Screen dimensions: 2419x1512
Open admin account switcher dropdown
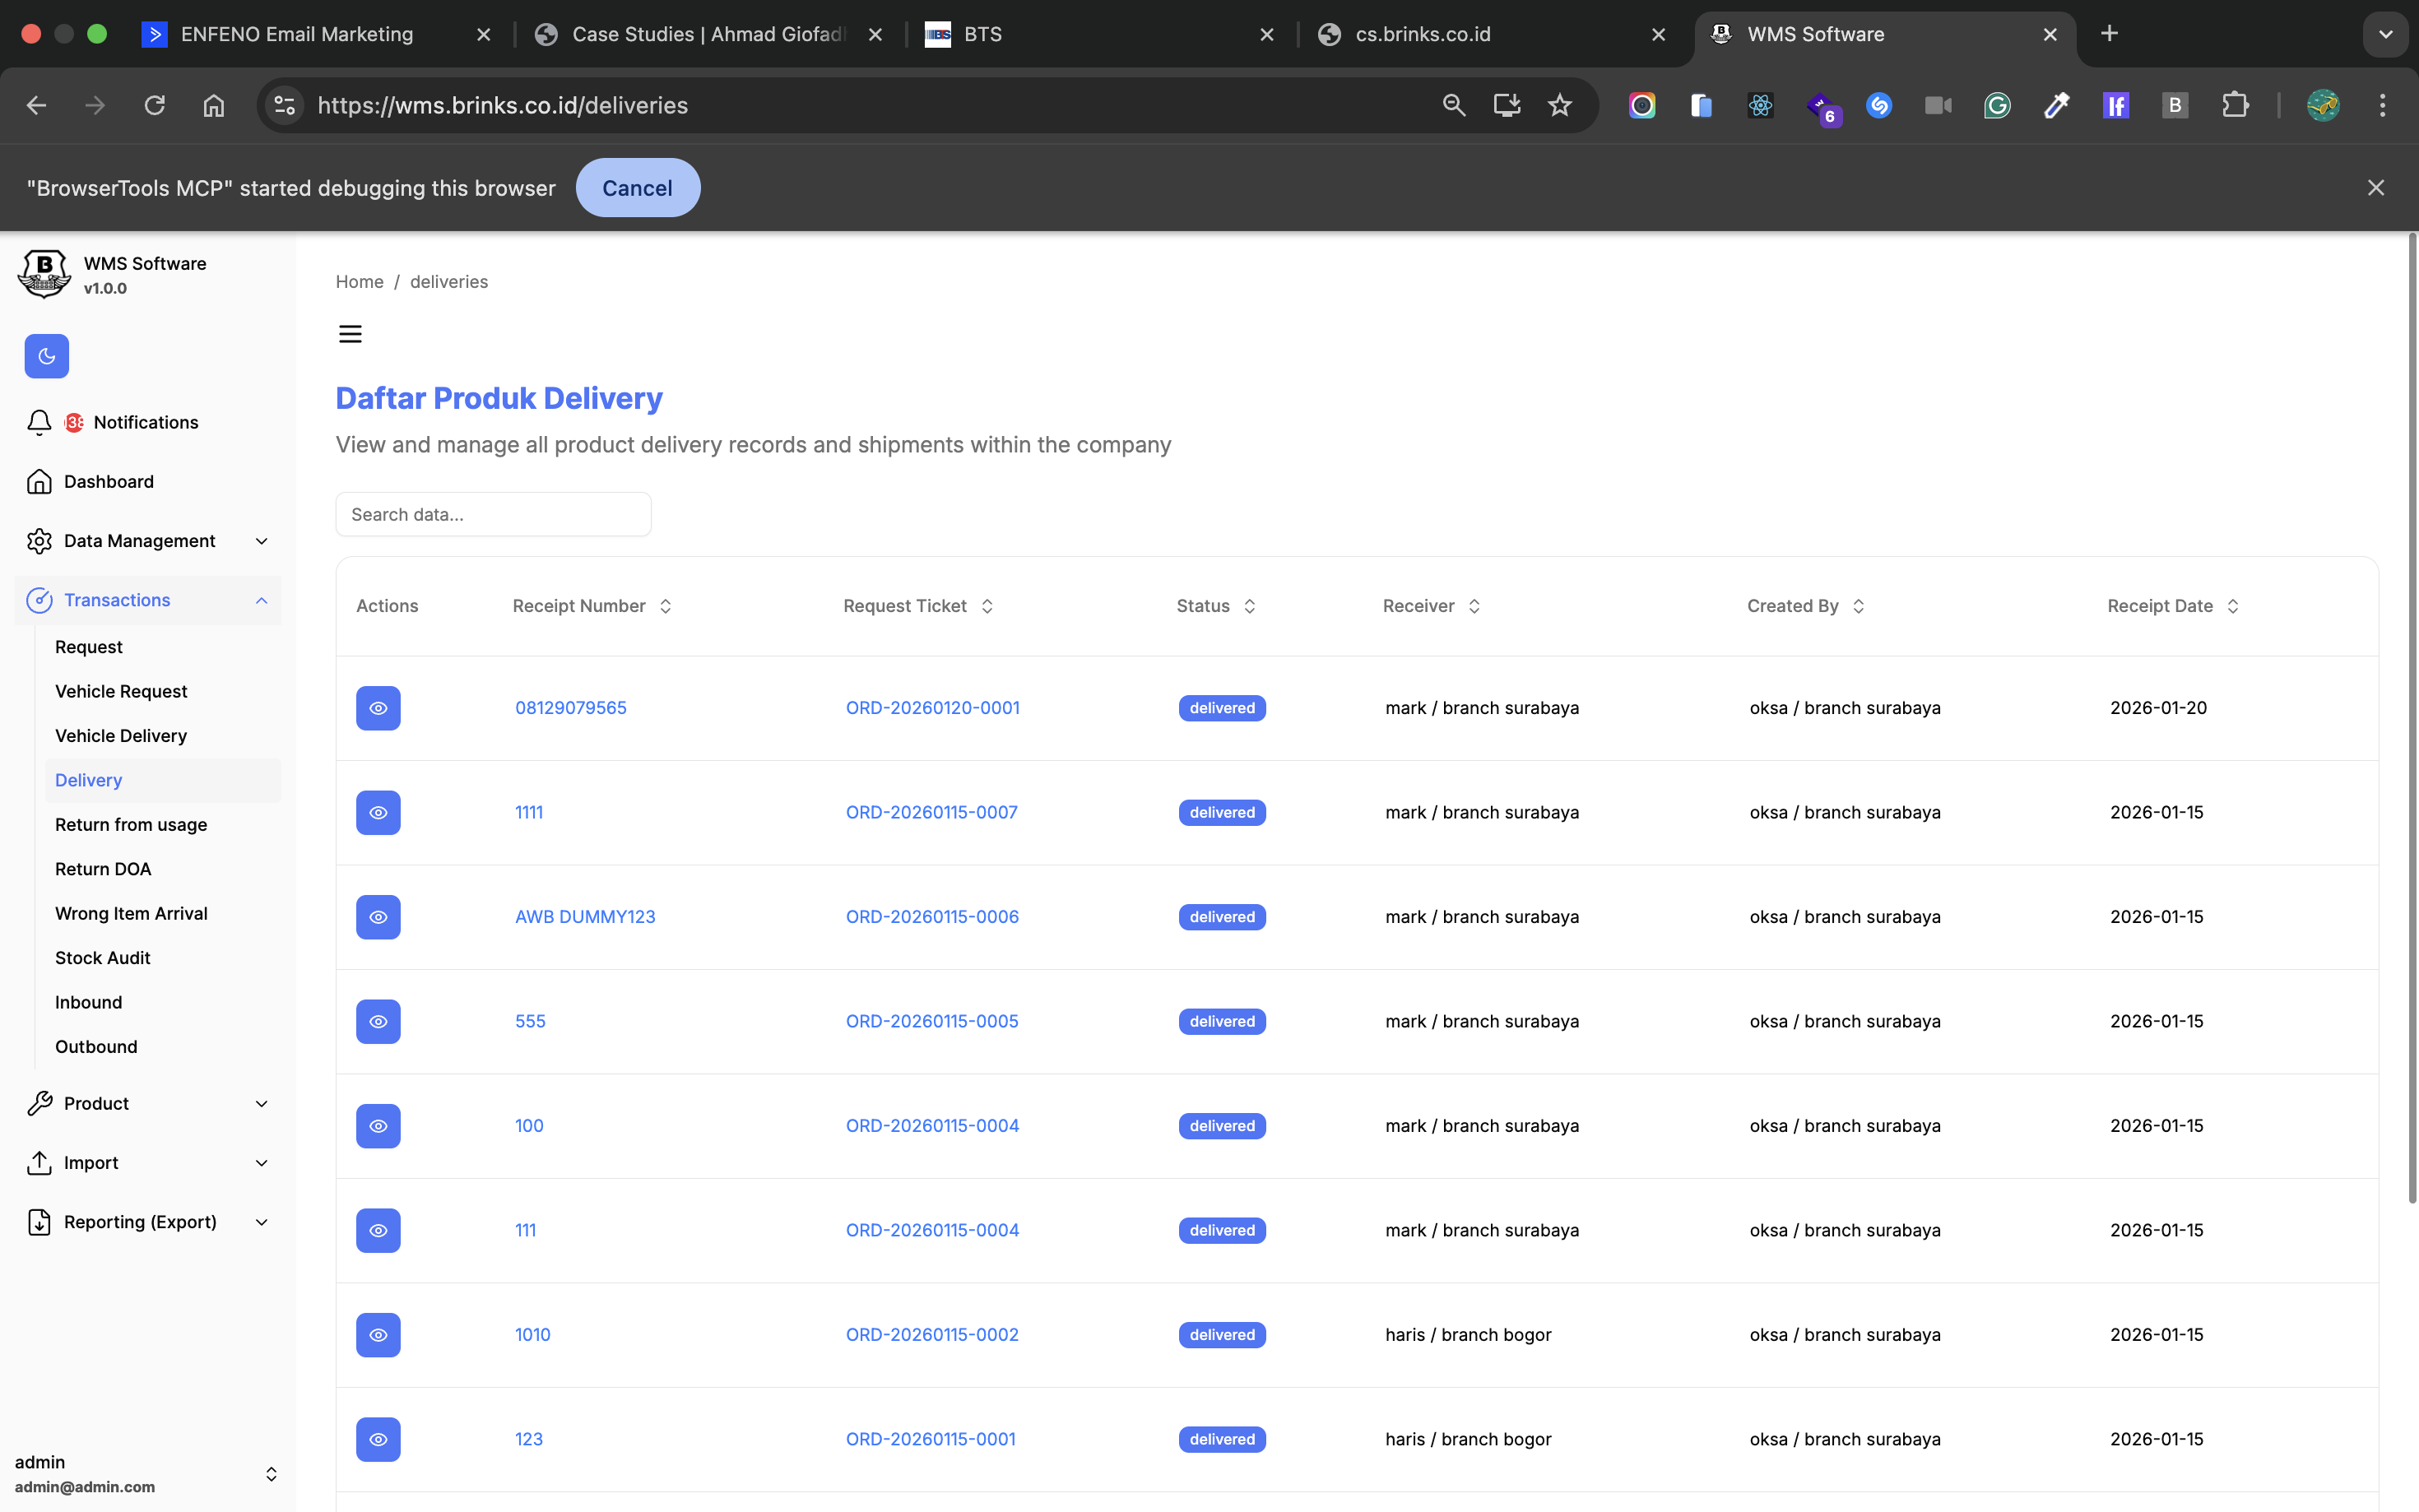tap(270, 1474)
